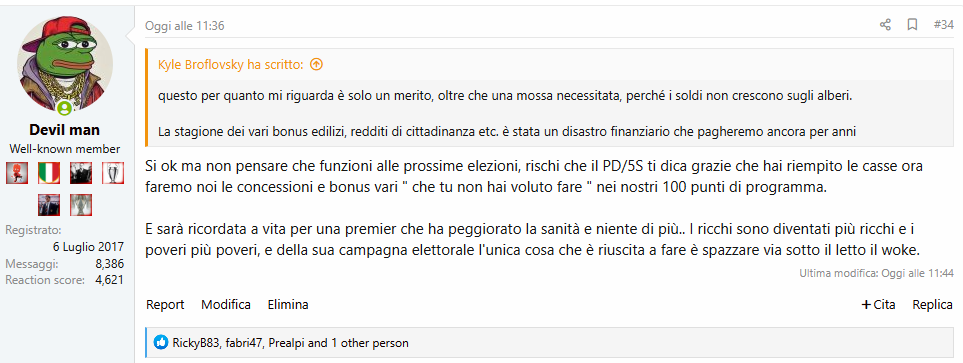The width and height of the screenshot is (963, 363).
Task: Click Replica to reply to the post
Action: (x=932, y=305)
